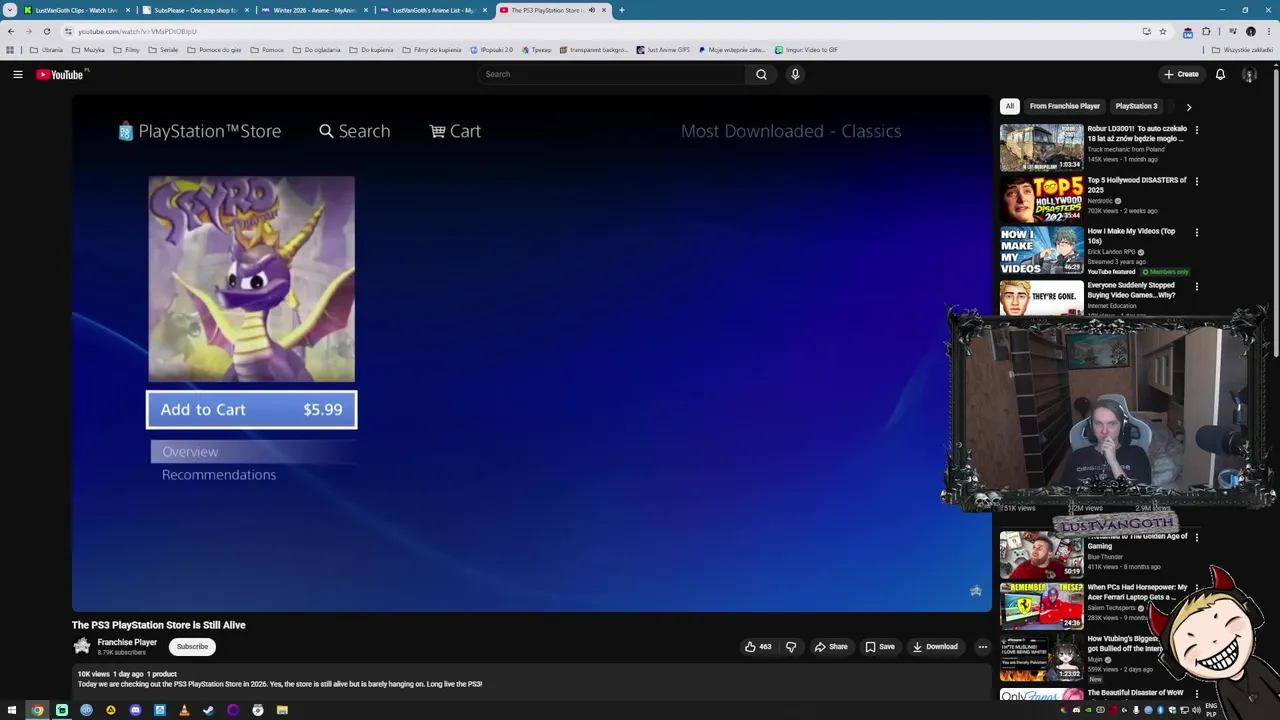
Task: Open the YouTube account avatar menu
Action: click(1249, 74)
